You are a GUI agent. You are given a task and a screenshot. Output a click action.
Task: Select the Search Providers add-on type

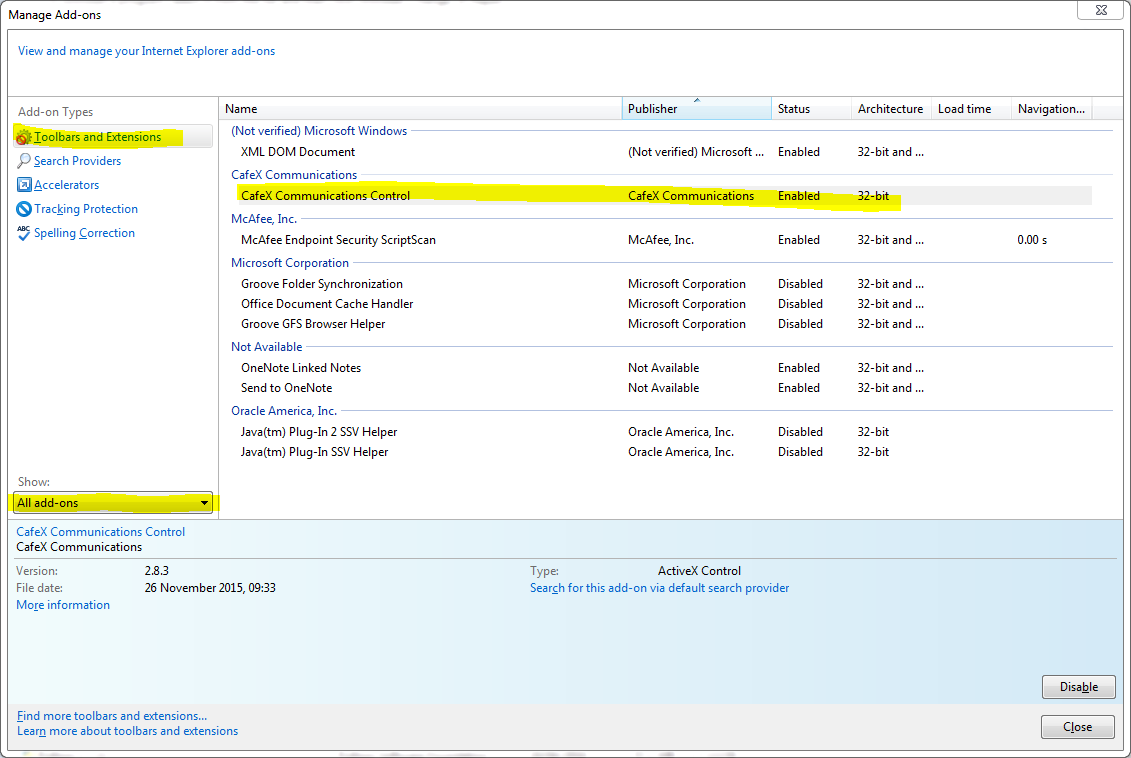77,161
